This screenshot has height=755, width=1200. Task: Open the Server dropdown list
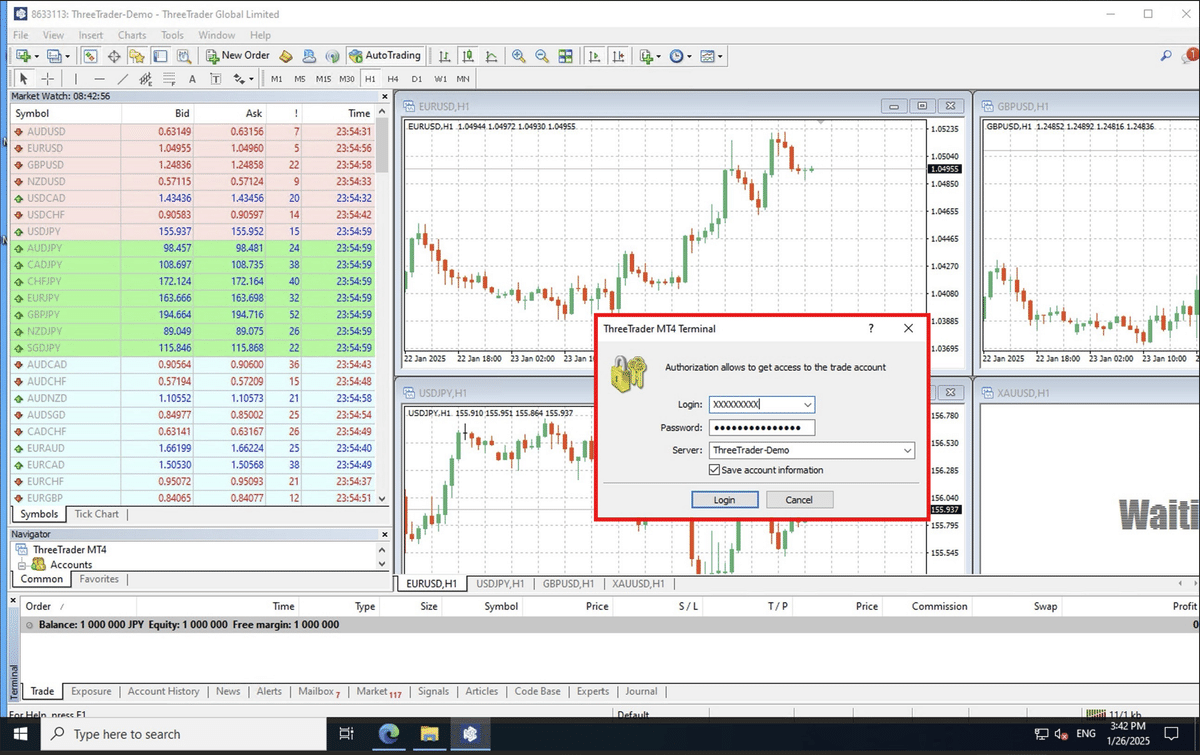pos(907,451)
